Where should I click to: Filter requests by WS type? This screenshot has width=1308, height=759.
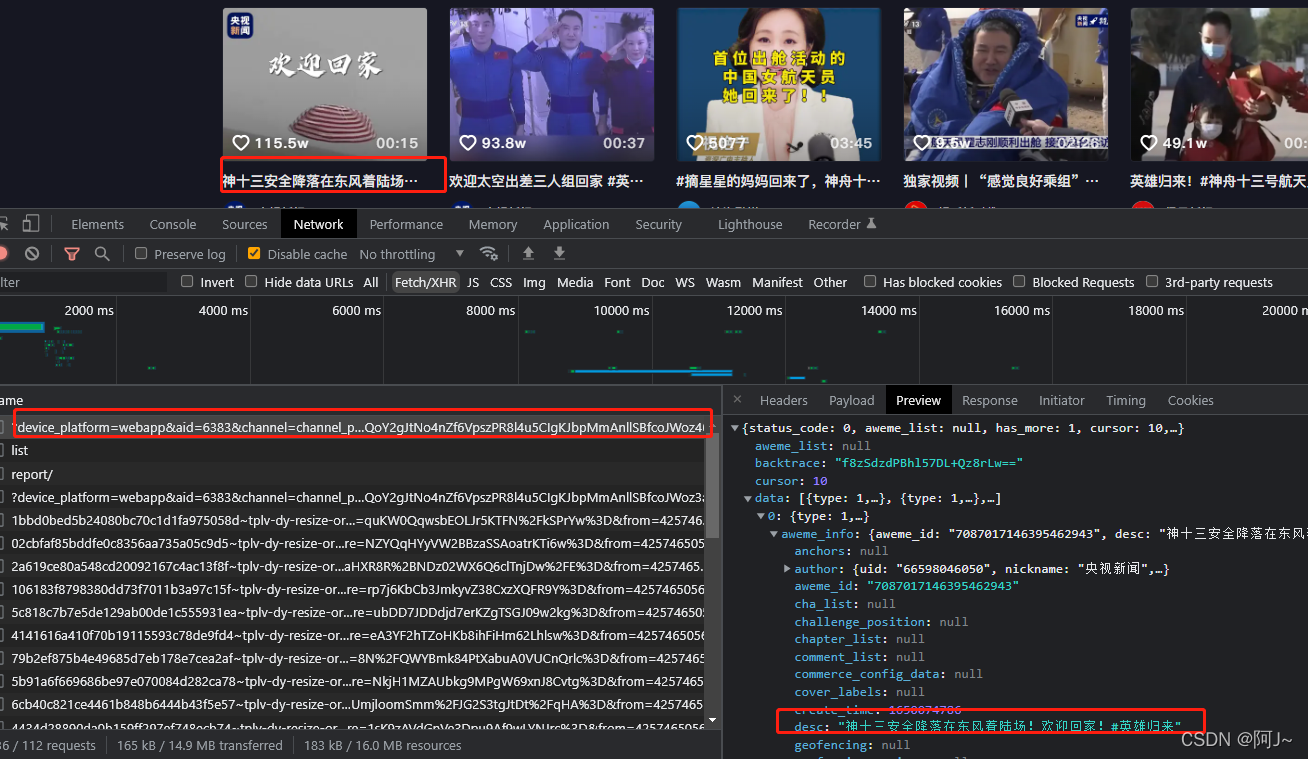pos(685,282)
